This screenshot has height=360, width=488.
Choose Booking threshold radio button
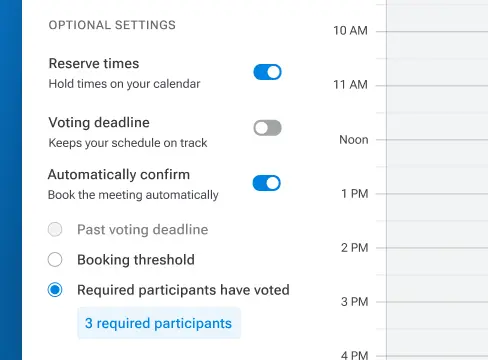(x=55, y=260)
